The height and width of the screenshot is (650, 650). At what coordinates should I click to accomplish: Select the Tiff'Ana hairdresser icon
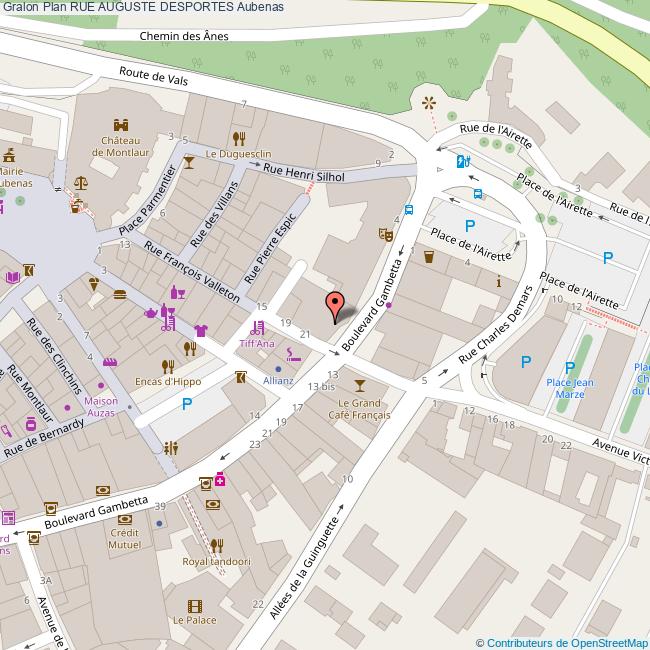(x=259, y=327)
